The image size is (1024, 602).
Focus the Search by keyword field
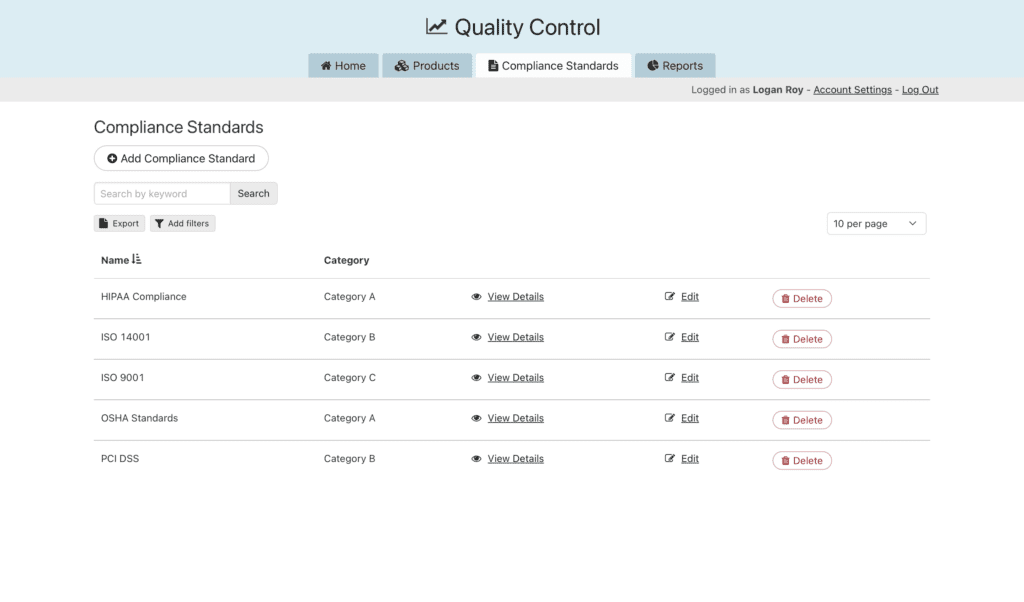pyautogui.click(x=162, y=194)
